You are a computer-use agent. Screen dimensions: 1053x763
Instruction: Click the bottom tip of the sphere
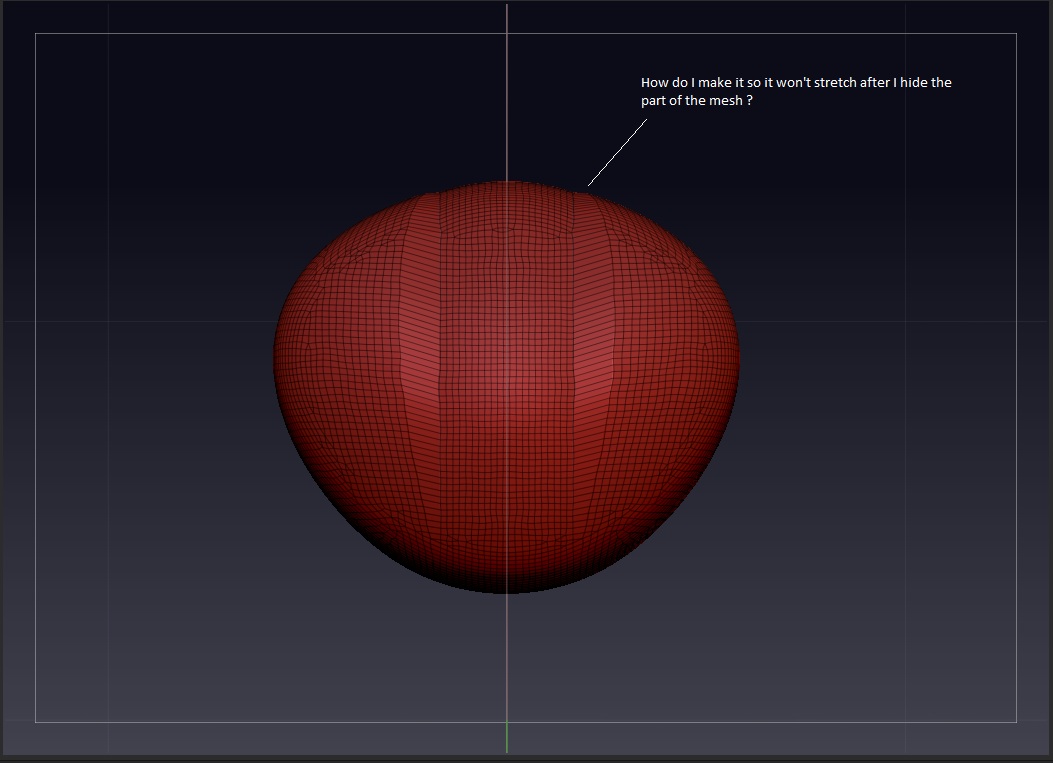coord(505,590)
